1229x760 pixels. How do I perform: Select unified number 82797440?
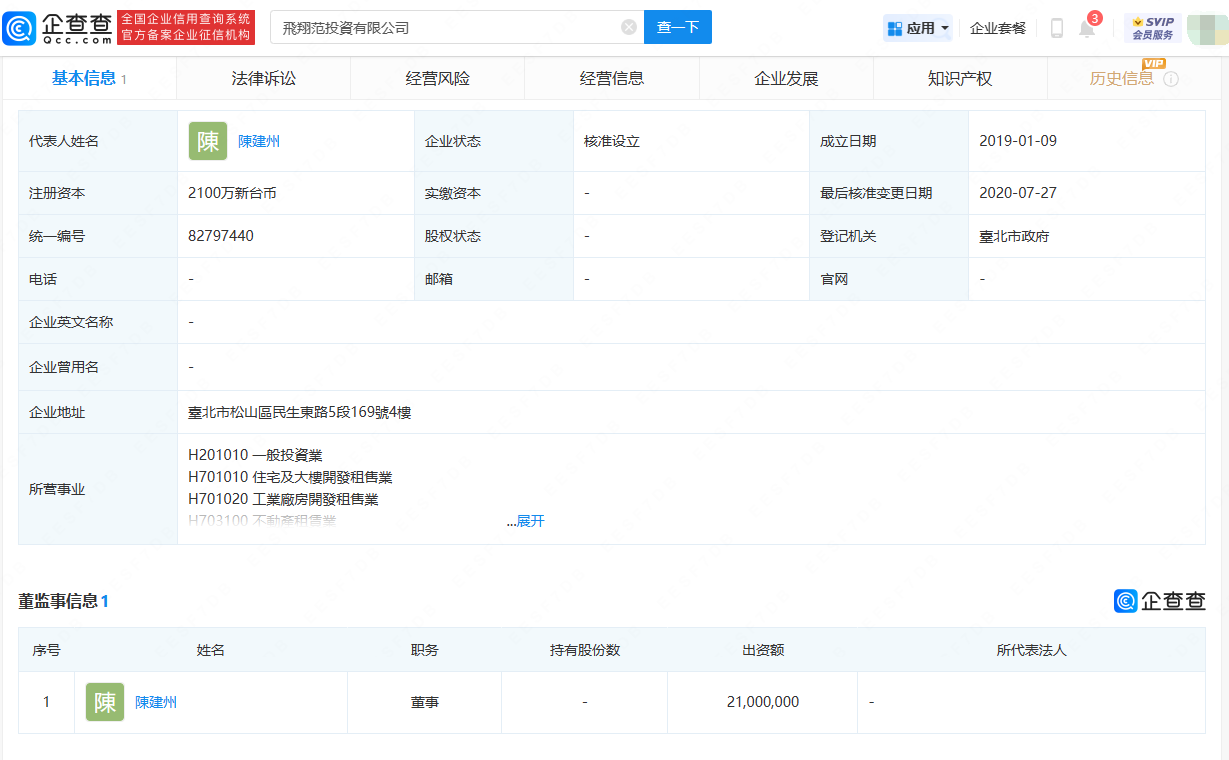click(x=221, y=236)
